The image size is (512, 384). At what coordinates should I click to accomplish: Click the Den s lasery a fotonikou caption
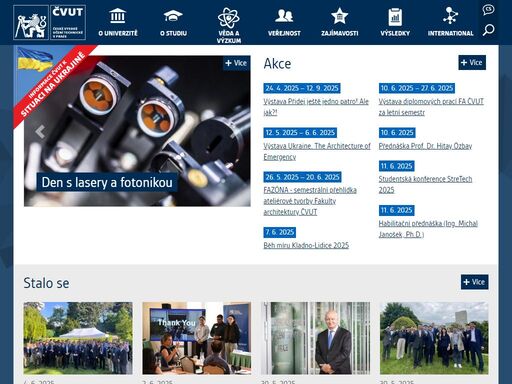point(107,182)
